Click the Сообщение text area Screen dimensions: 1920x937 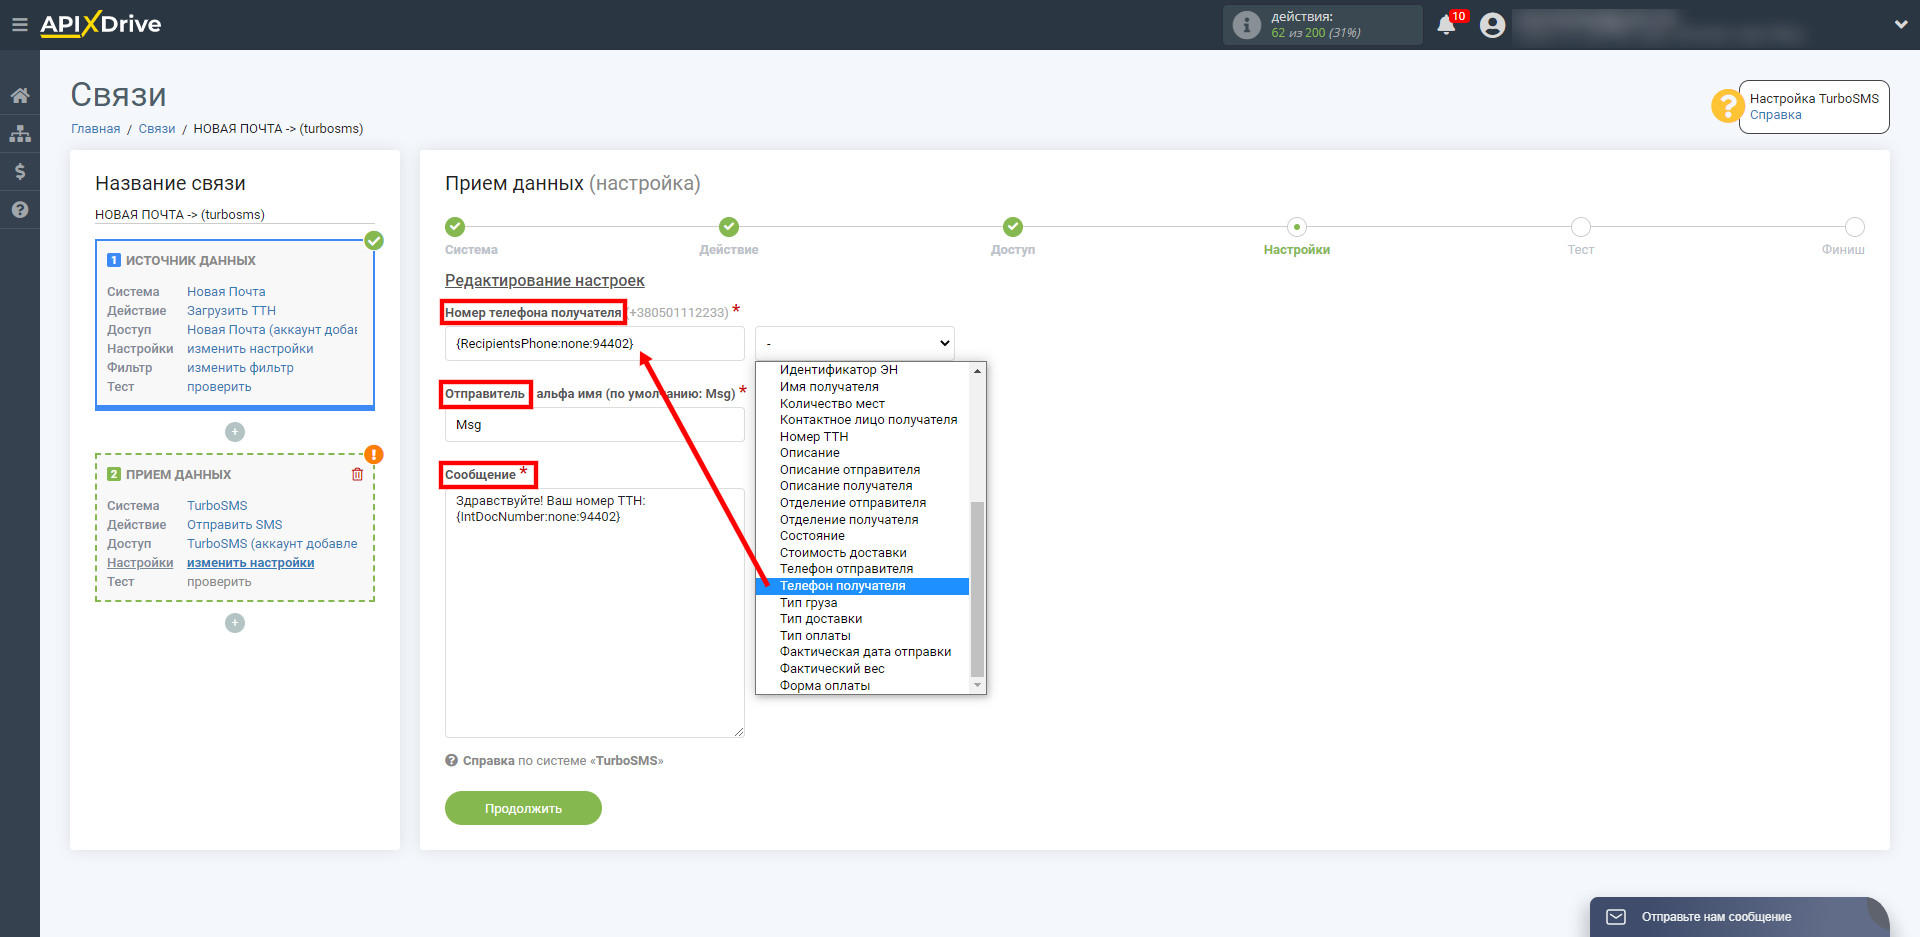point(595,613)
